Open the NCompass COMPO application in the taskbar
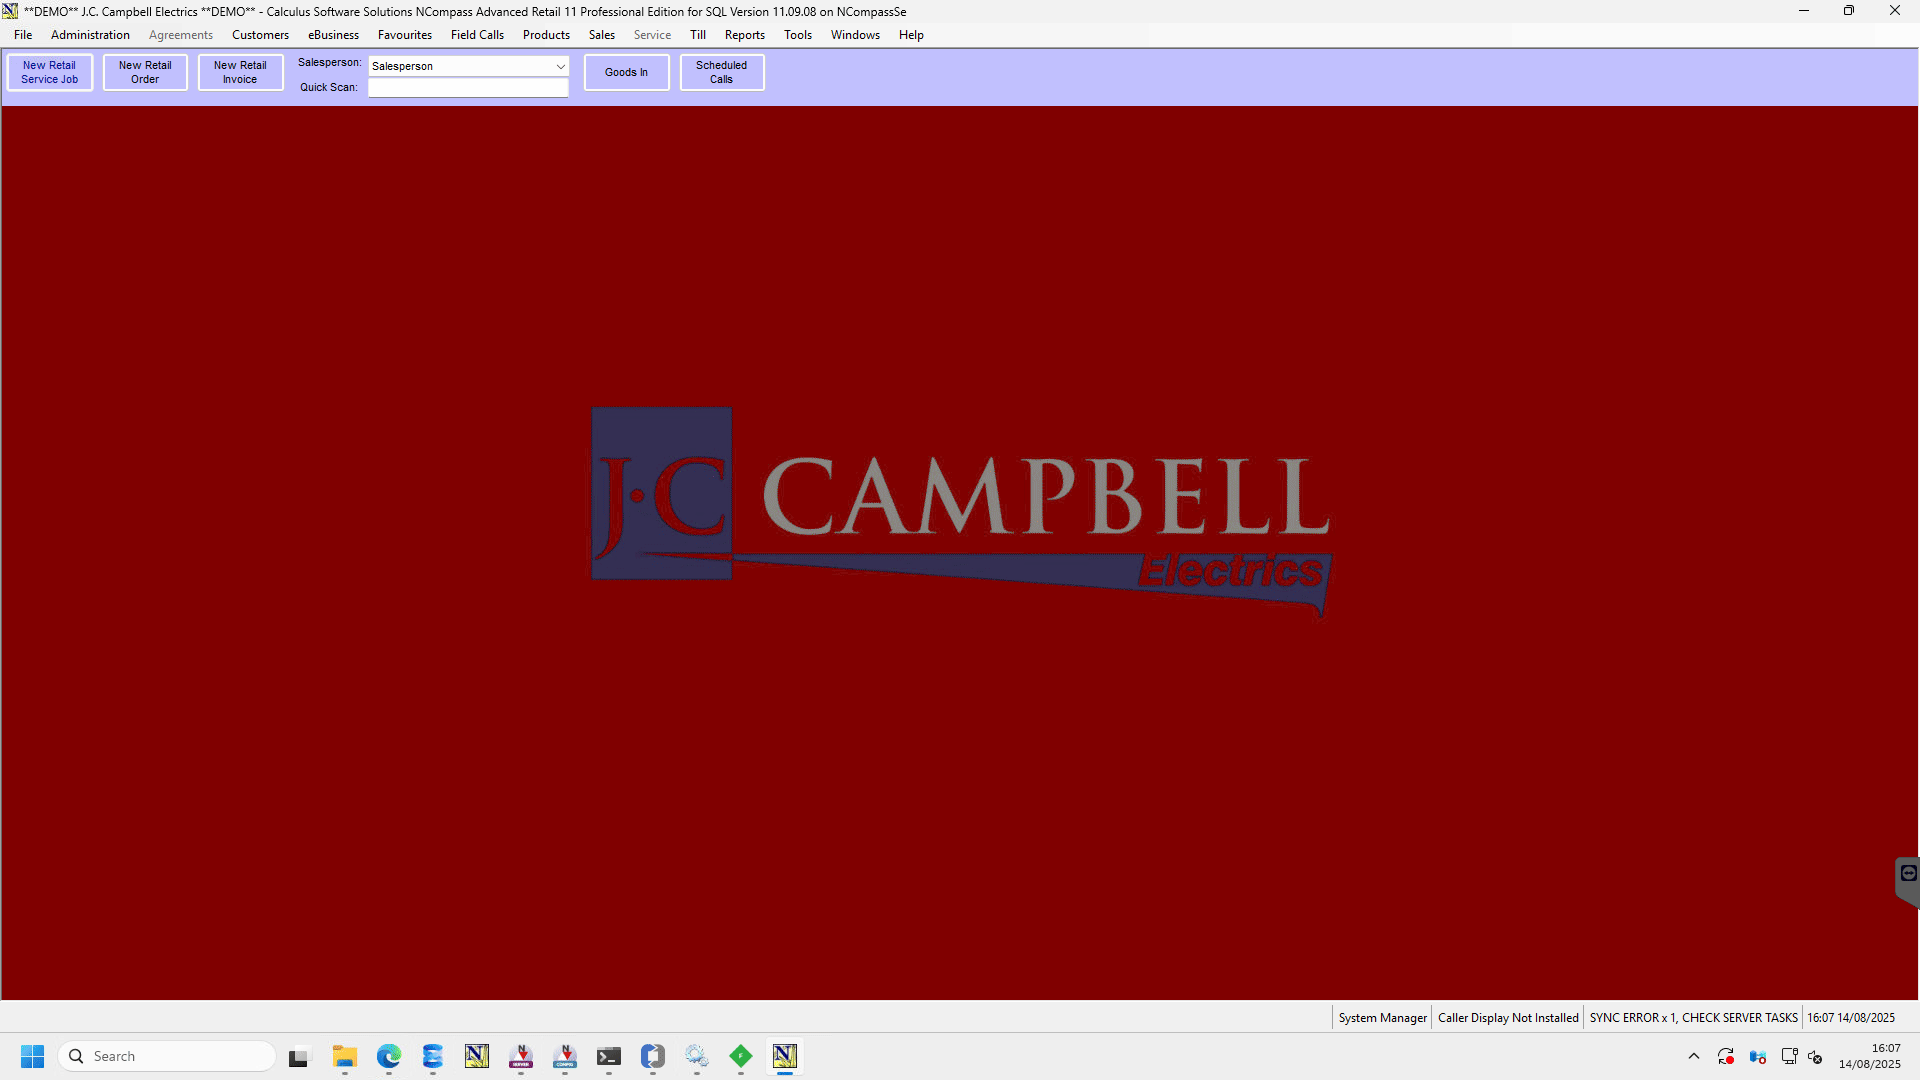This screenshot has height=1080, width=1920. pos(565,1055)
